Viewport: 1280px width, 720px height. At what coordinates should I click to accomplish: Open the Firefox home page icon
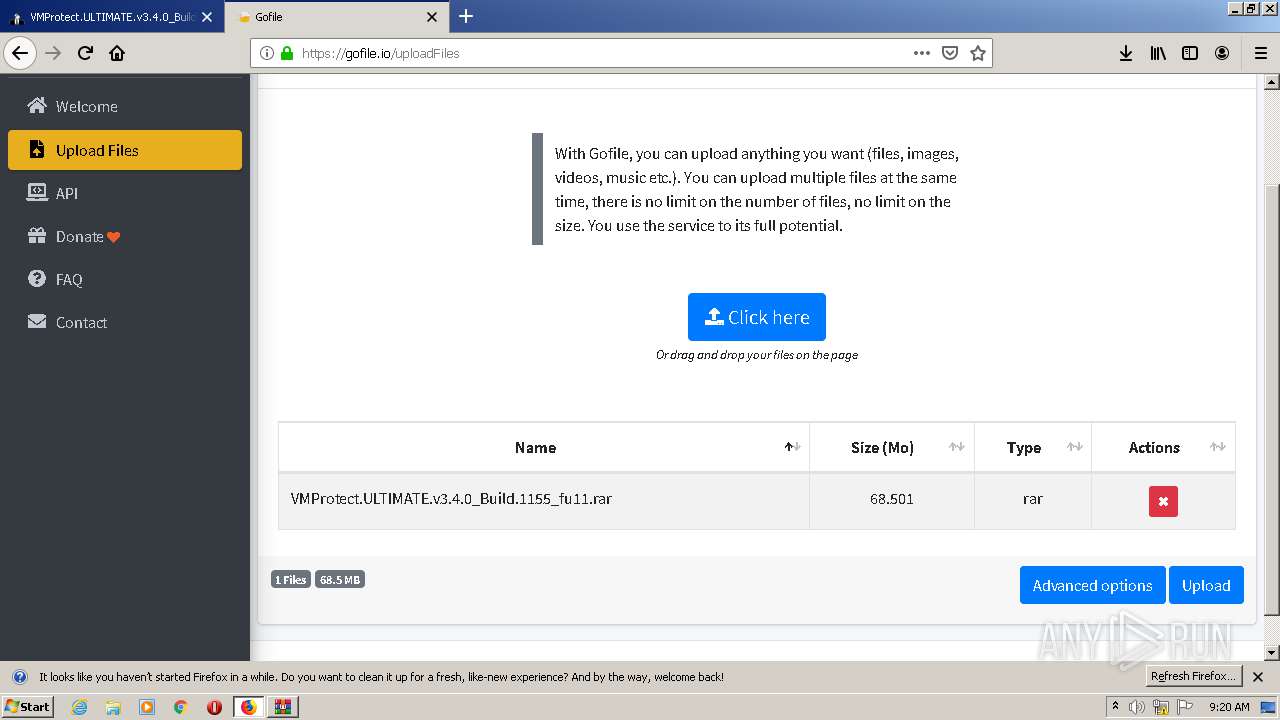(x=117, y=53)
